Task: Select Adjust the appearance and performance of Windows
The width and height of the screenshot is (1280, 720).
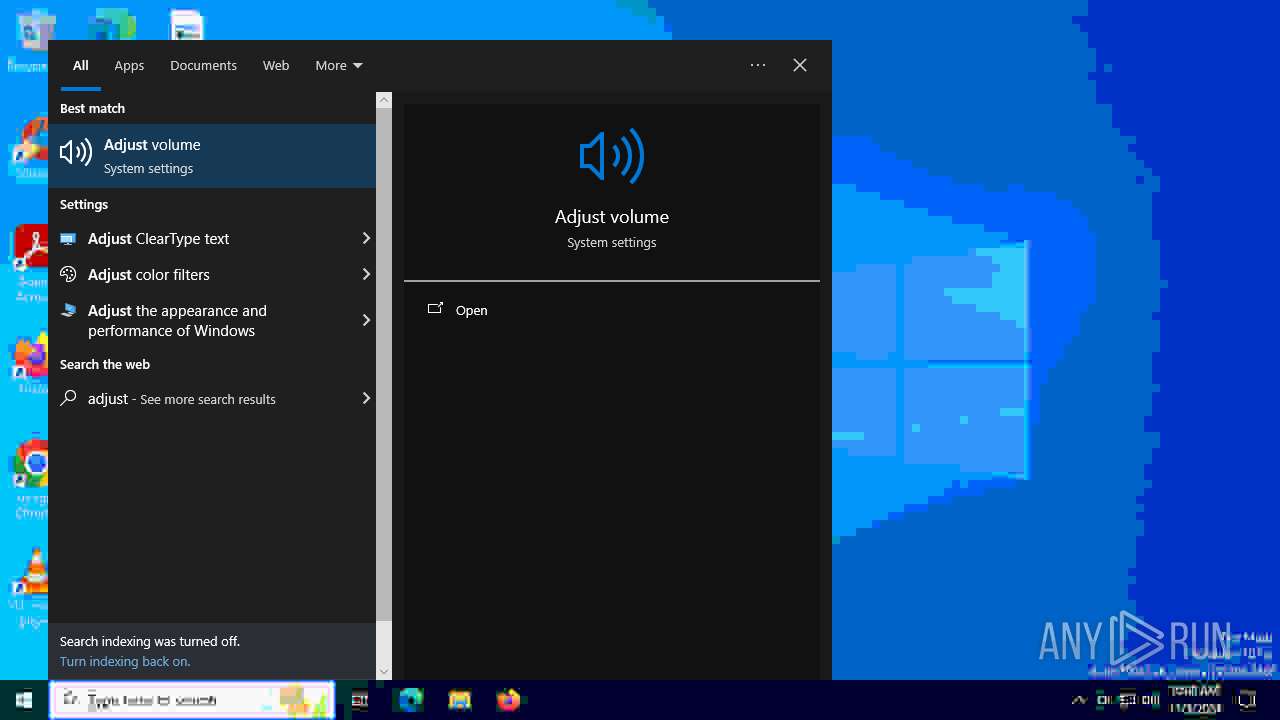Action: pyautogui.click(x=212, y=320)
